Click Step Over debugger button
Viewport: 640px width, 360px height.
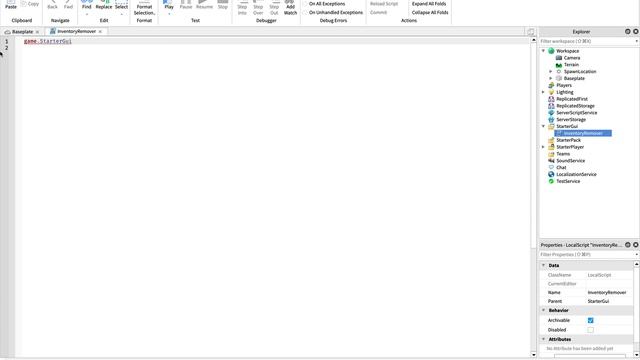click(x=258, y=8)
